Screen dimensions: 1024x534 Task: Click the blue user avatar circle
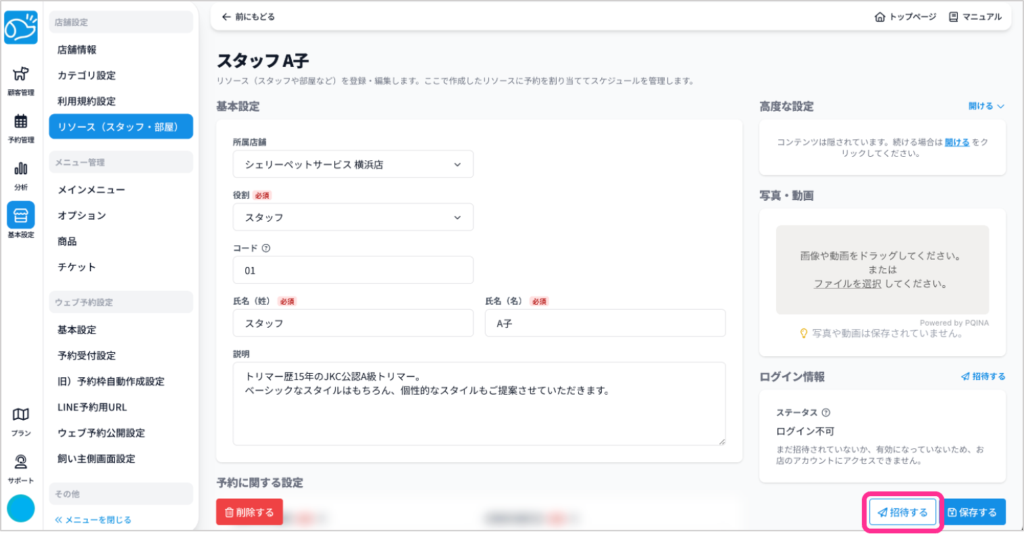[20, 508]
